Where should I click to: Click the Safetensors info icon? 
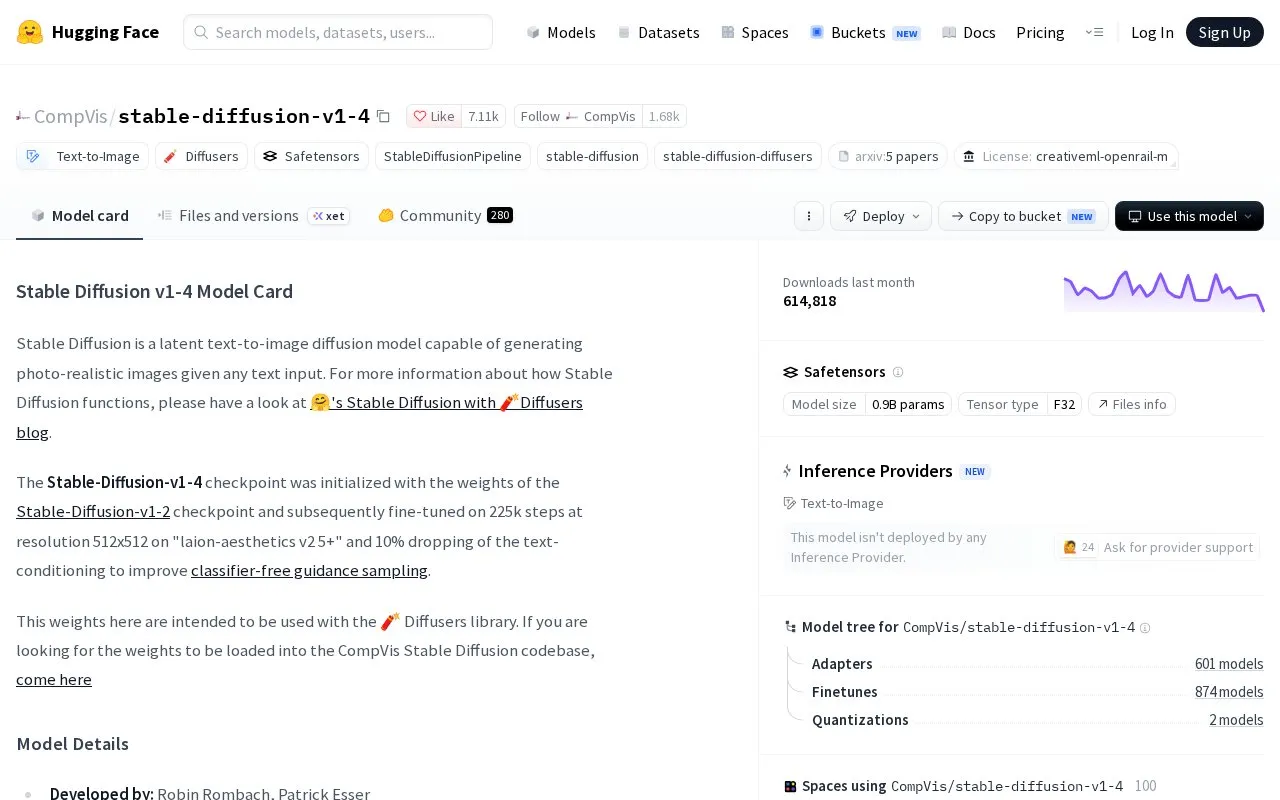point(898,372)
